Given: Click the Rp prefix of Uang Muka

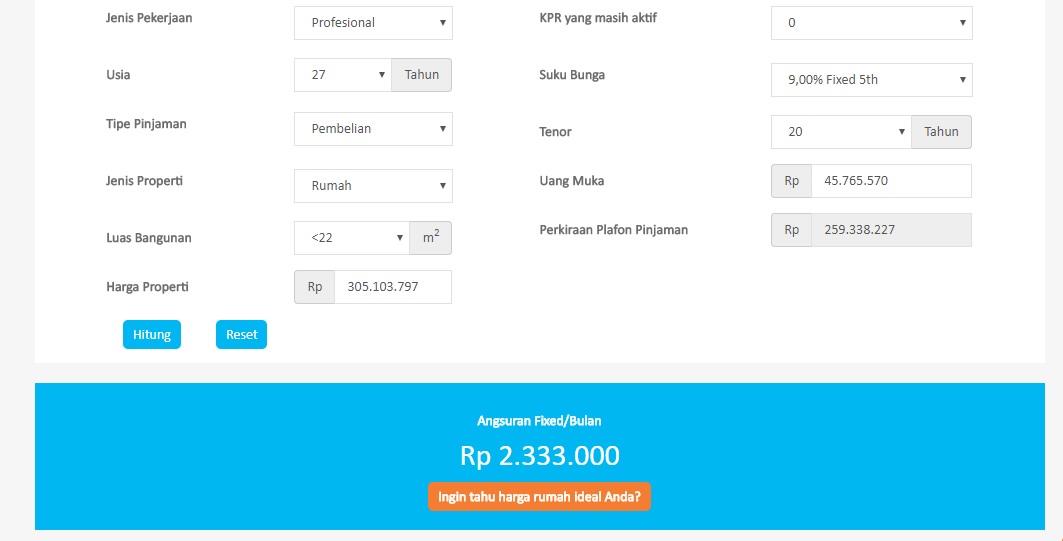Looking at the screenshot, I should (792, 181).
